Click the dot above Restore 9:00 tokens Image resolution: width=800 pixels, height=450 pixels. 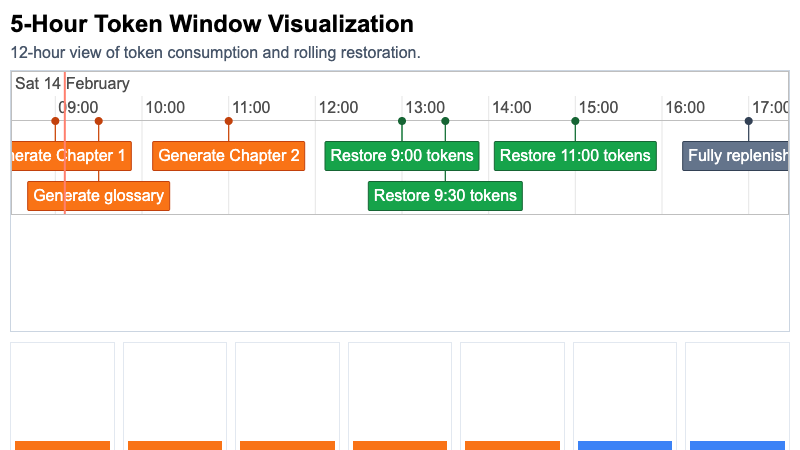[x=402, y=121]
